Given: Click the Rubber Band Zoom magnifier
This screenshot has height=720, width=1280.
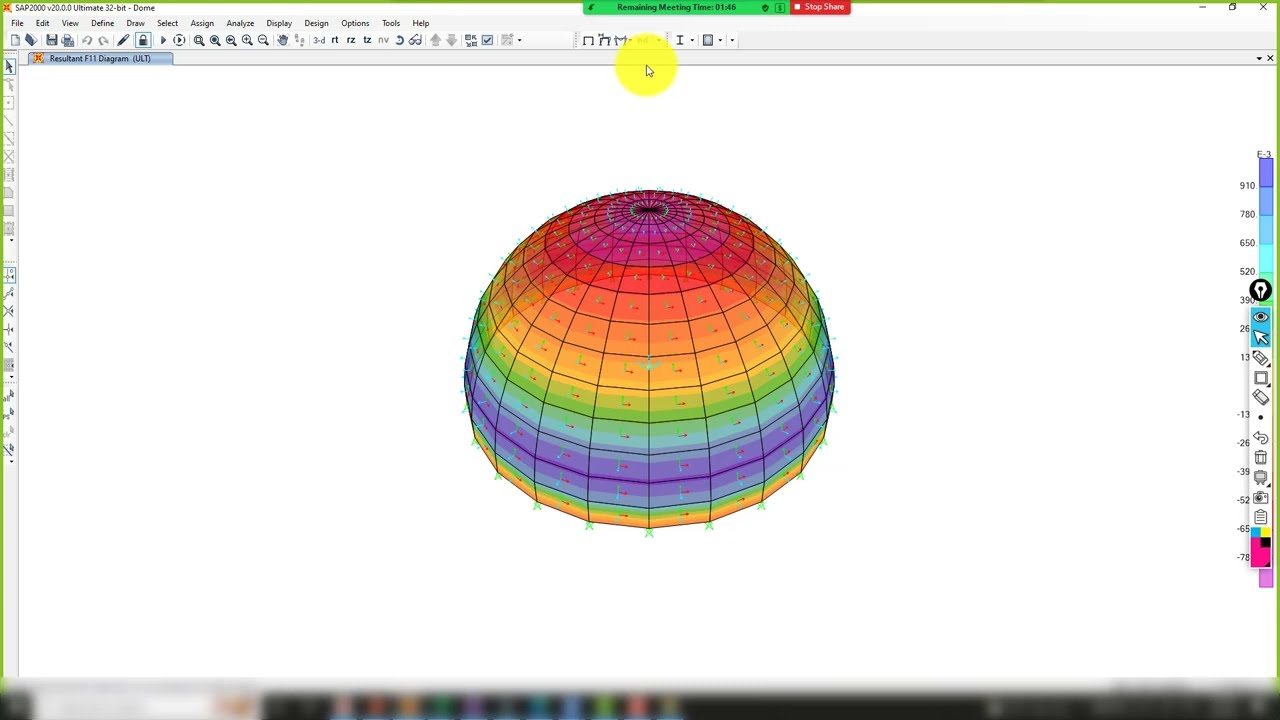Looking at the screenshot, I should coord(199,40).
